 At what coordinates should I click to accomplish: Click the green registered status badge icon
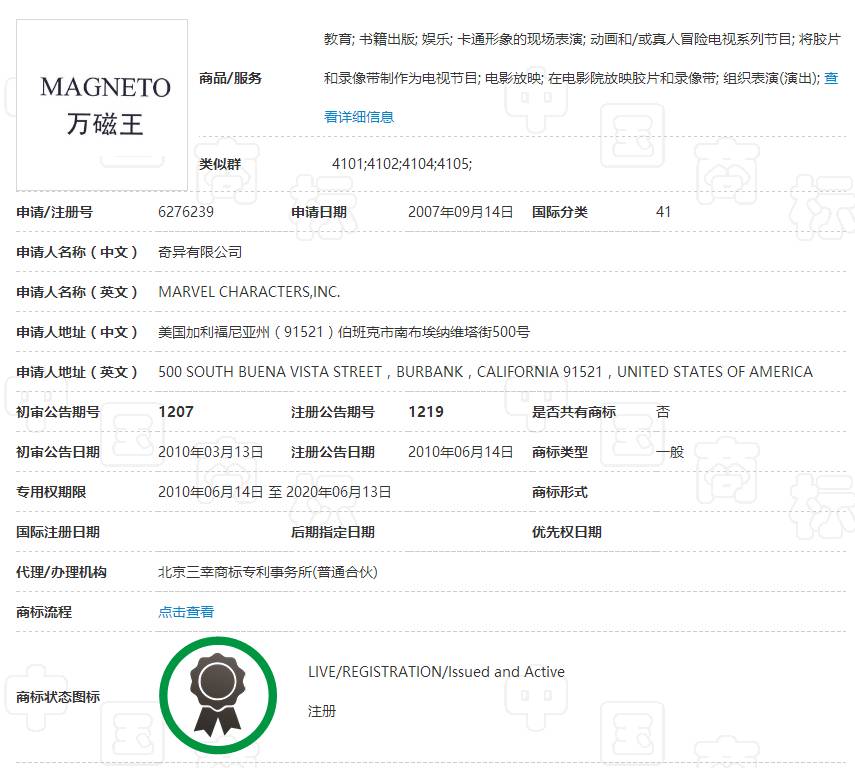(218, 695)
